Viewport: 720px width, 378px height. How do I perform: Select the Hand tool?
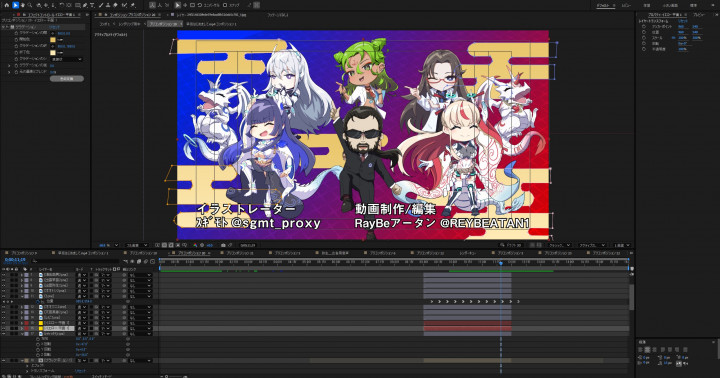click(x=22, y=5)
